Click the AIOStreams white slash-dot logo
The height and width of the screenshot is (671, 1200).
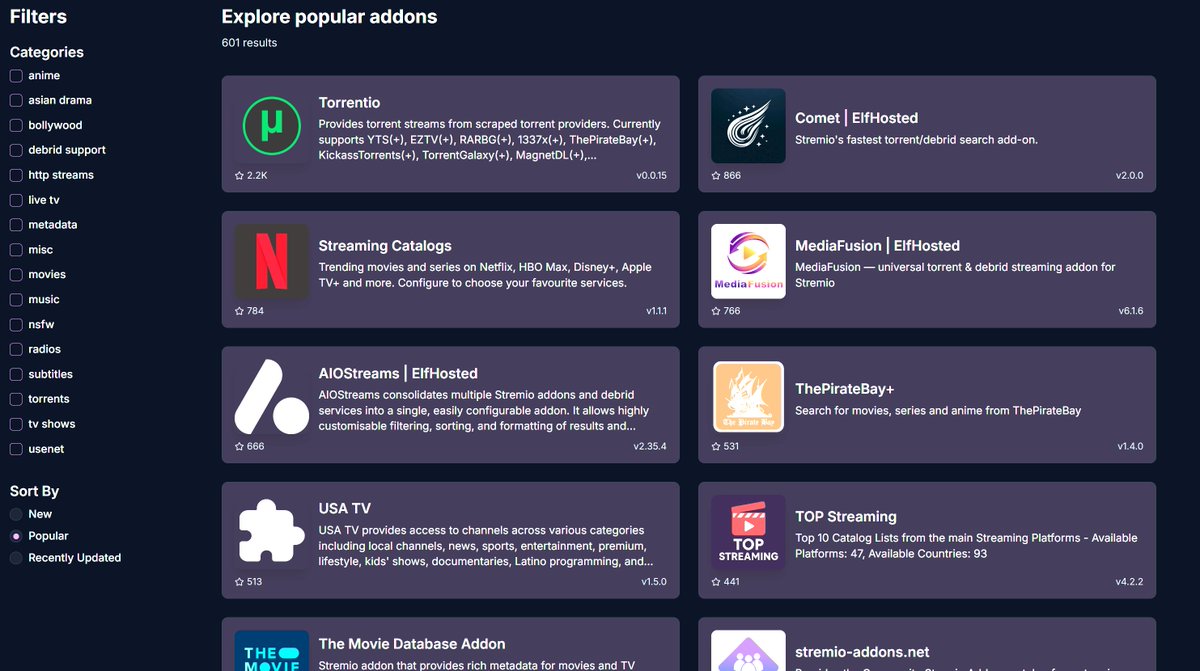coord(272,396)
